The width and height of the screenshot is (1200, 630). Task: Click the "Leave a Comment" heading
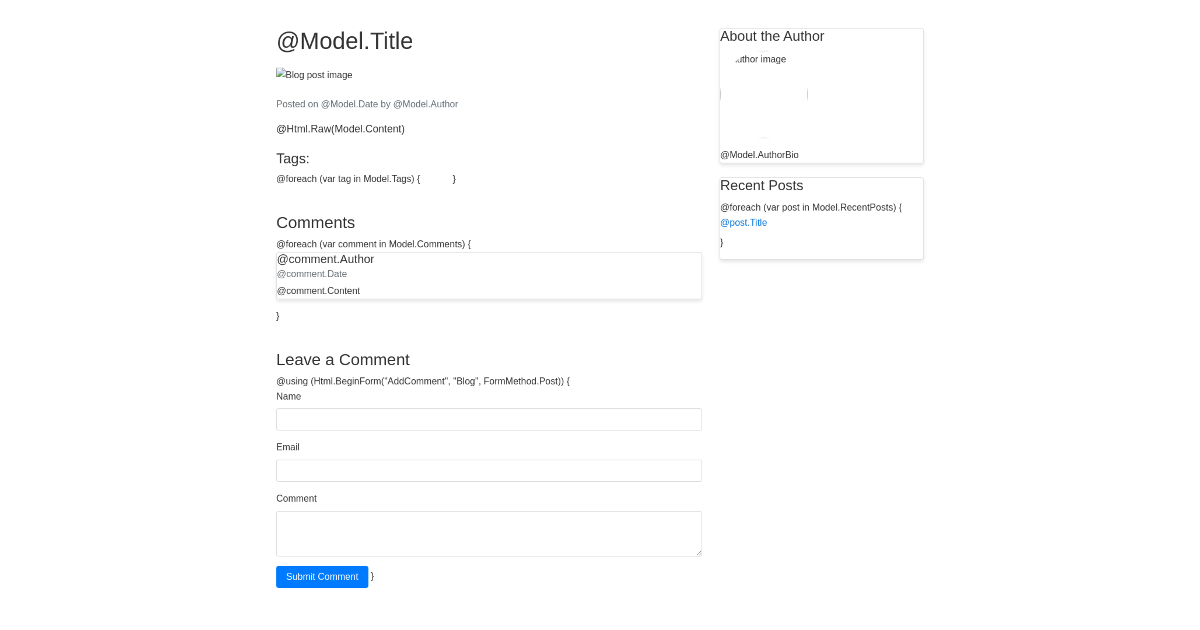click(x=342, y=359)
